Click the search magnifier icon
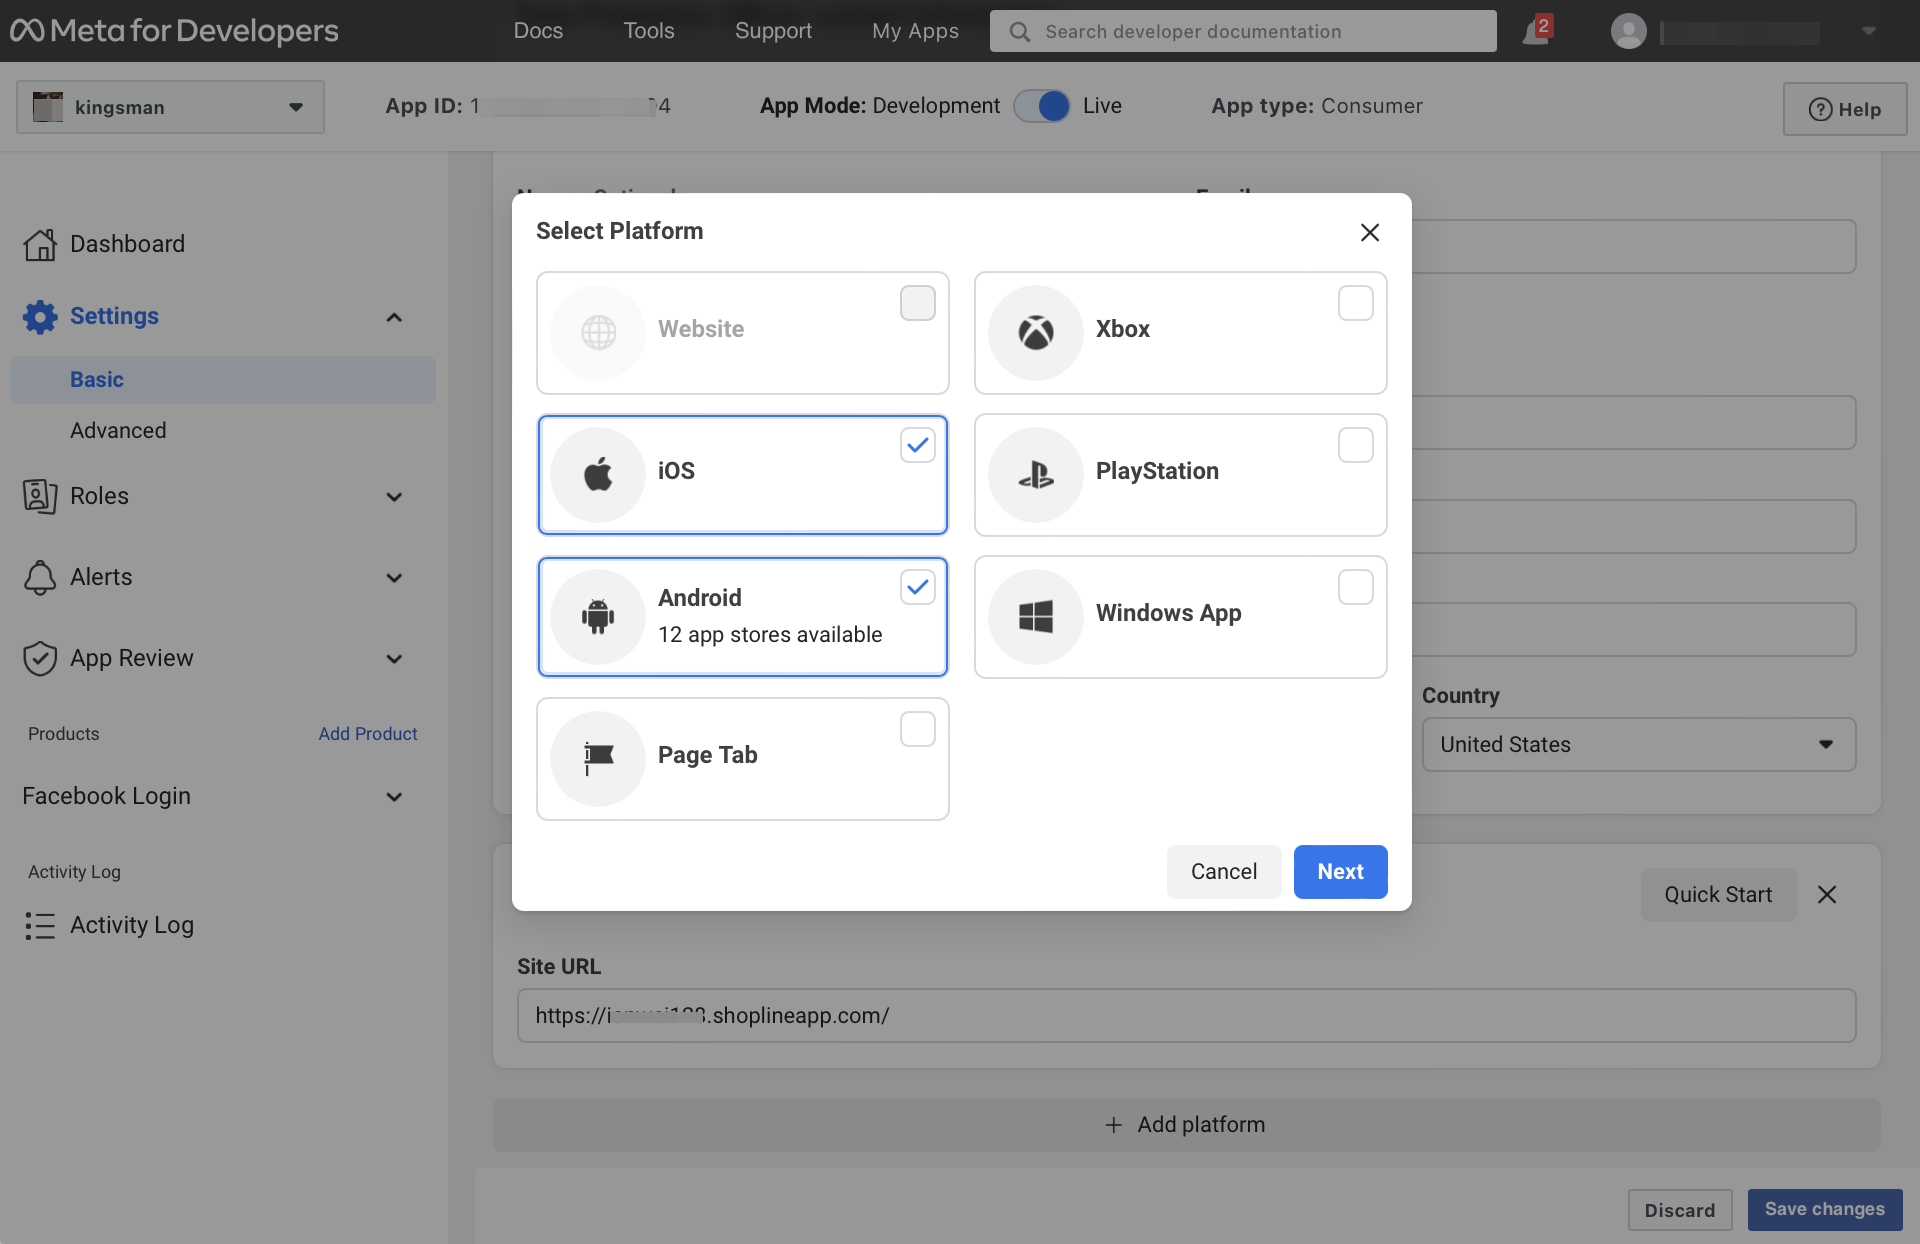The image size is (1920, 1244). tap(1019, 32)
